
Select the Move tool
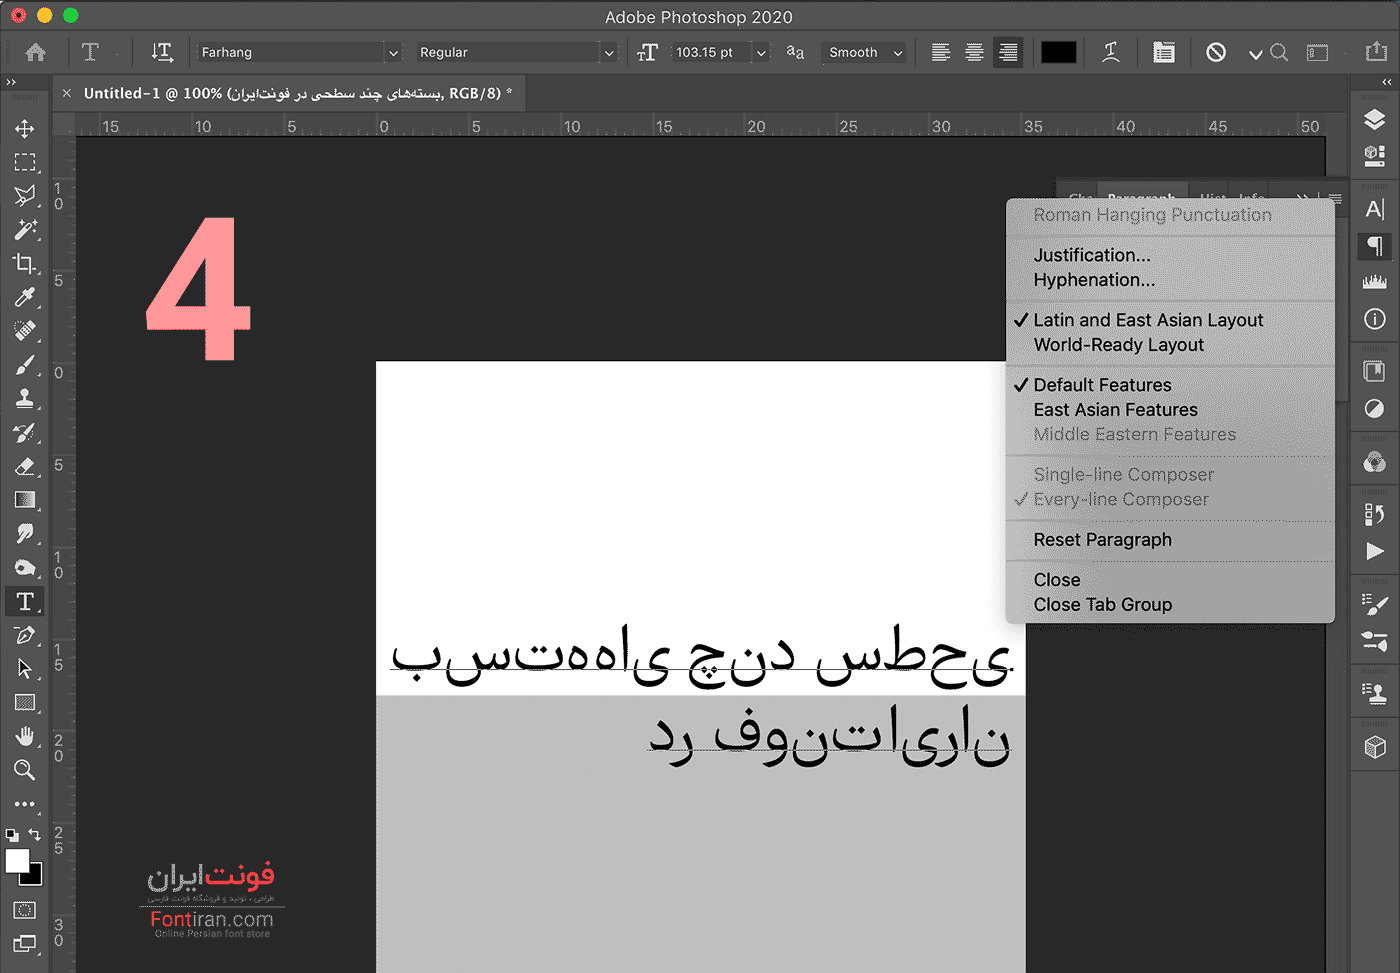25,129
